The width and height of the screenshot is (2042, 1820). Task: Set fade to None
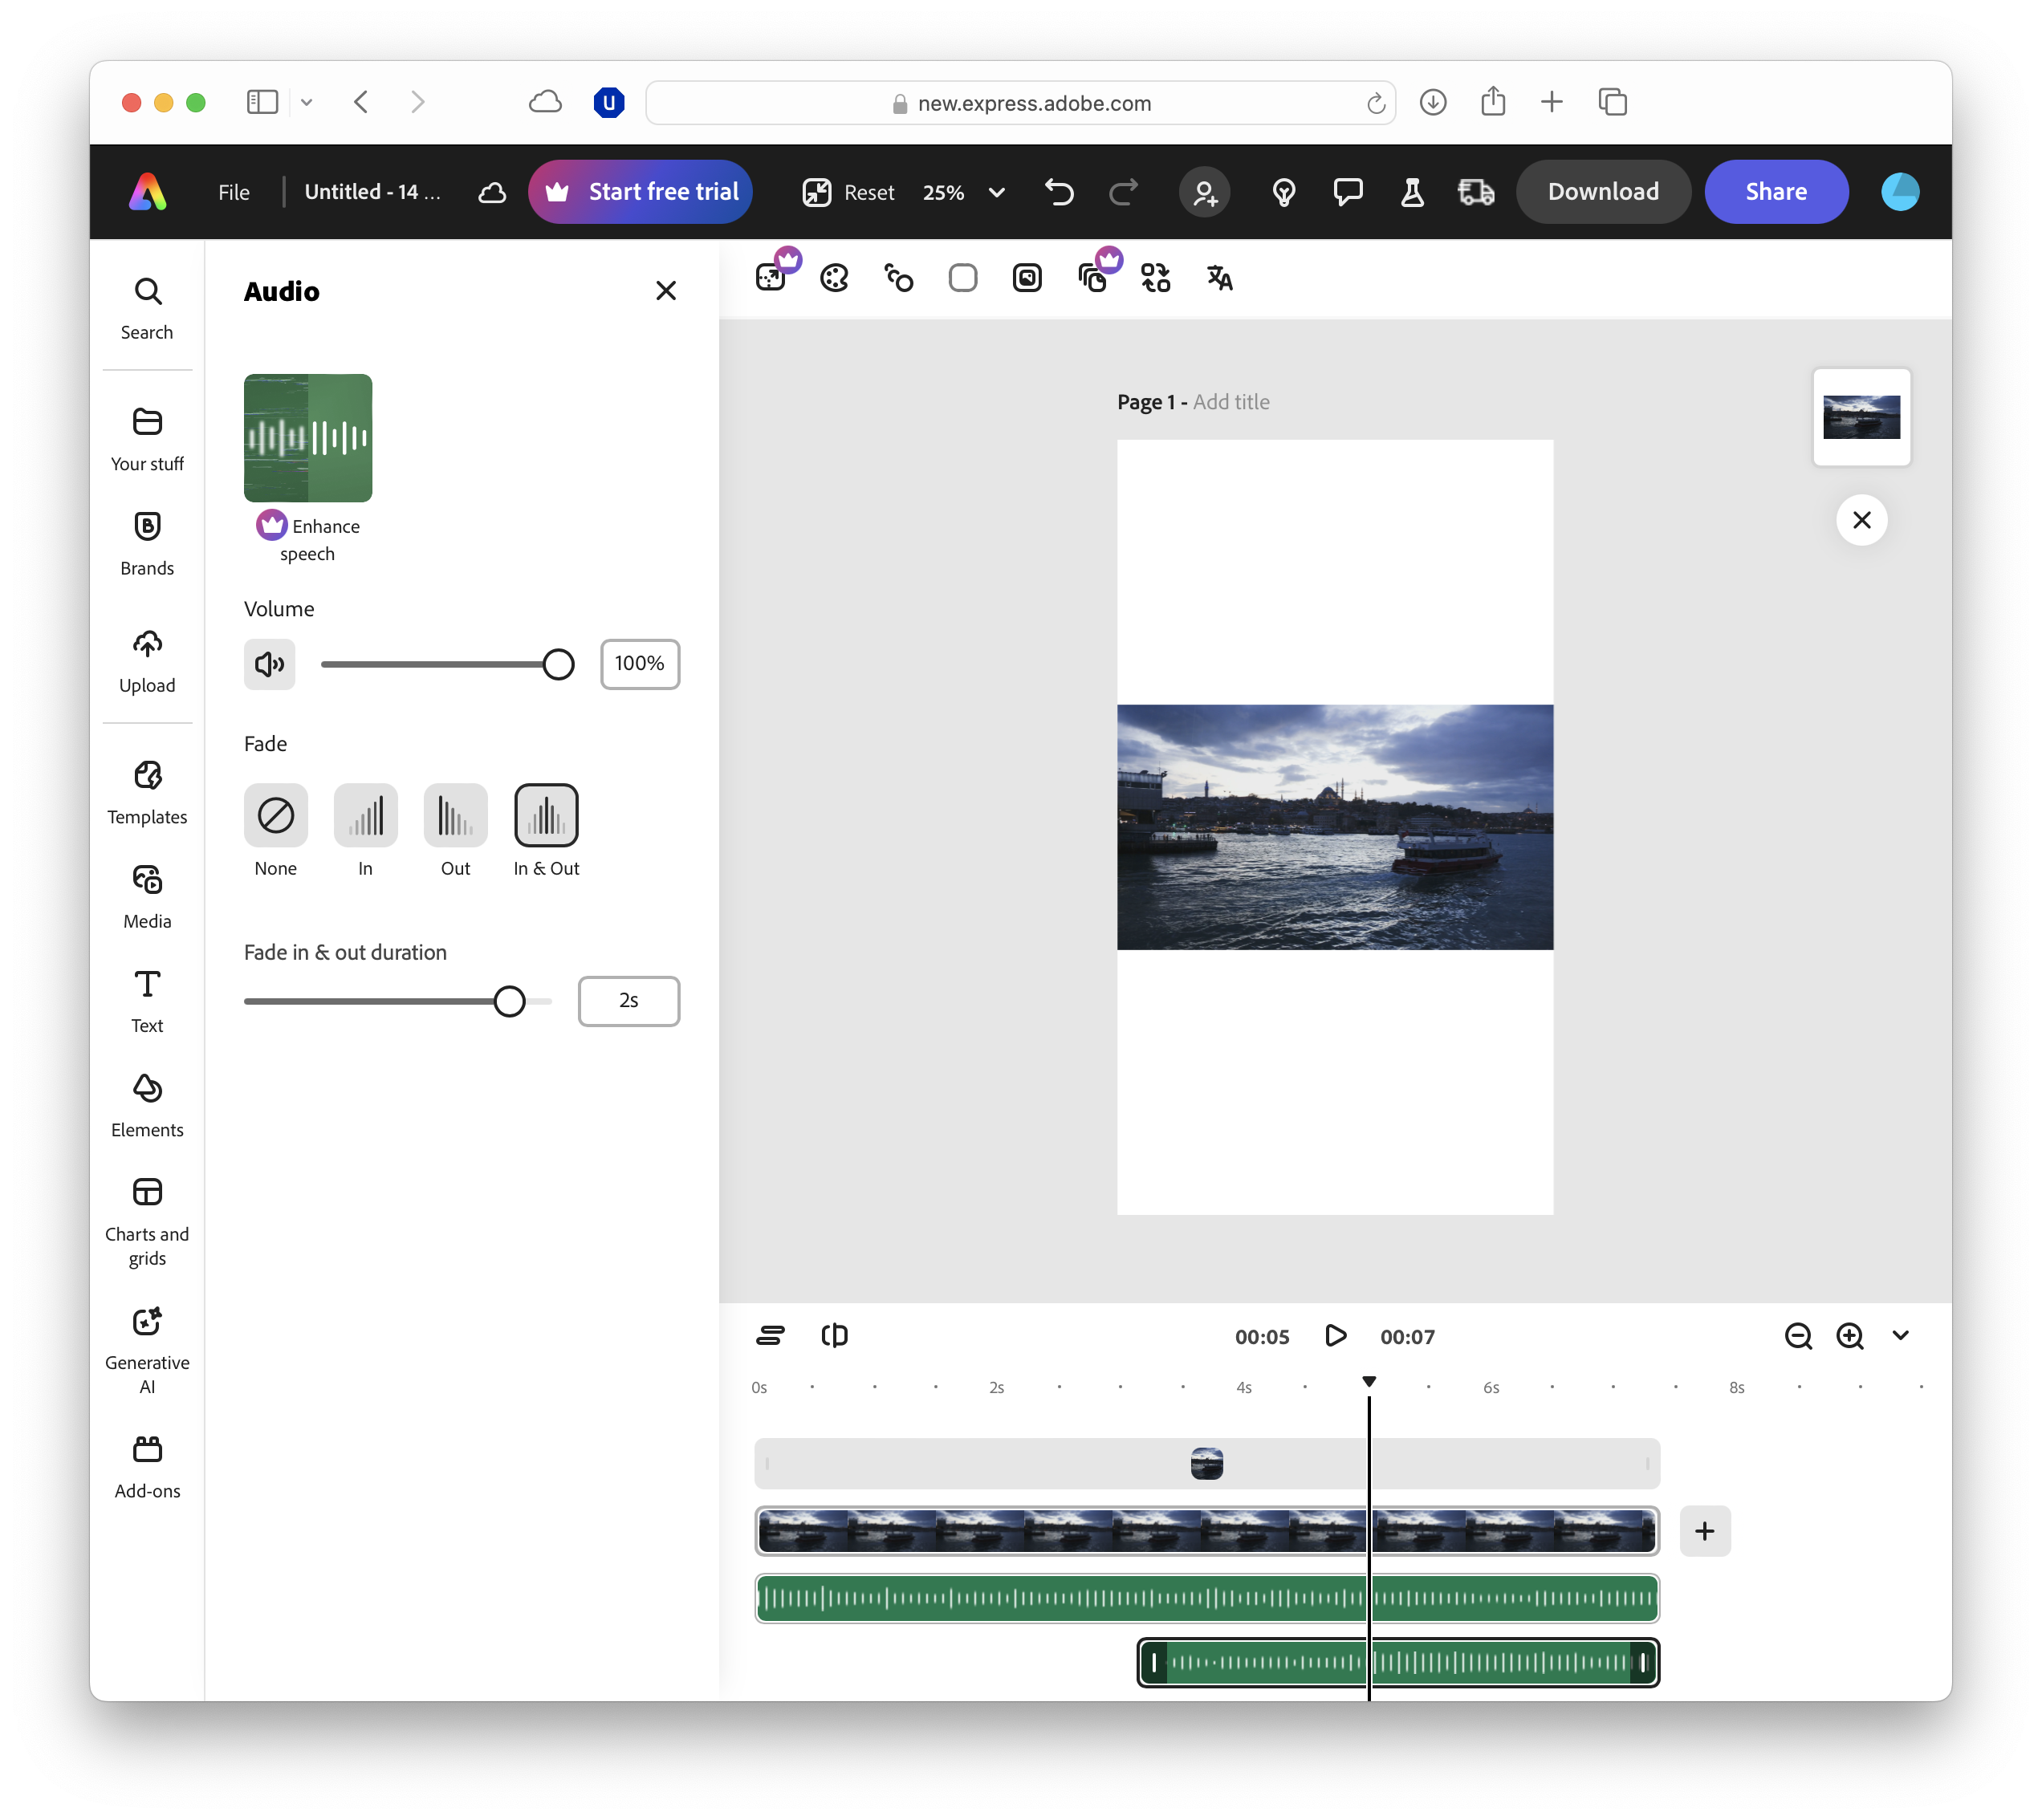(x=275, y=815)
